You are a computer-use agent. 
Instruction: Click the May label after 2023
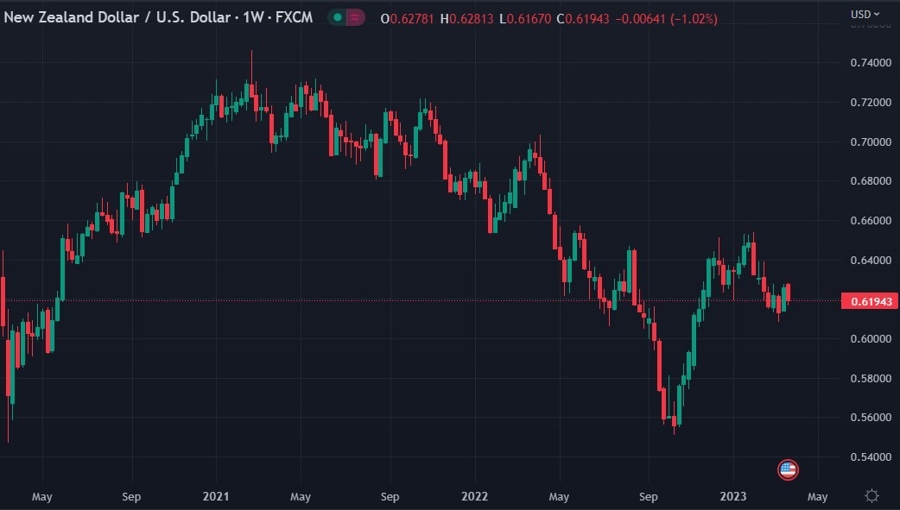click(x=817, y=496)
